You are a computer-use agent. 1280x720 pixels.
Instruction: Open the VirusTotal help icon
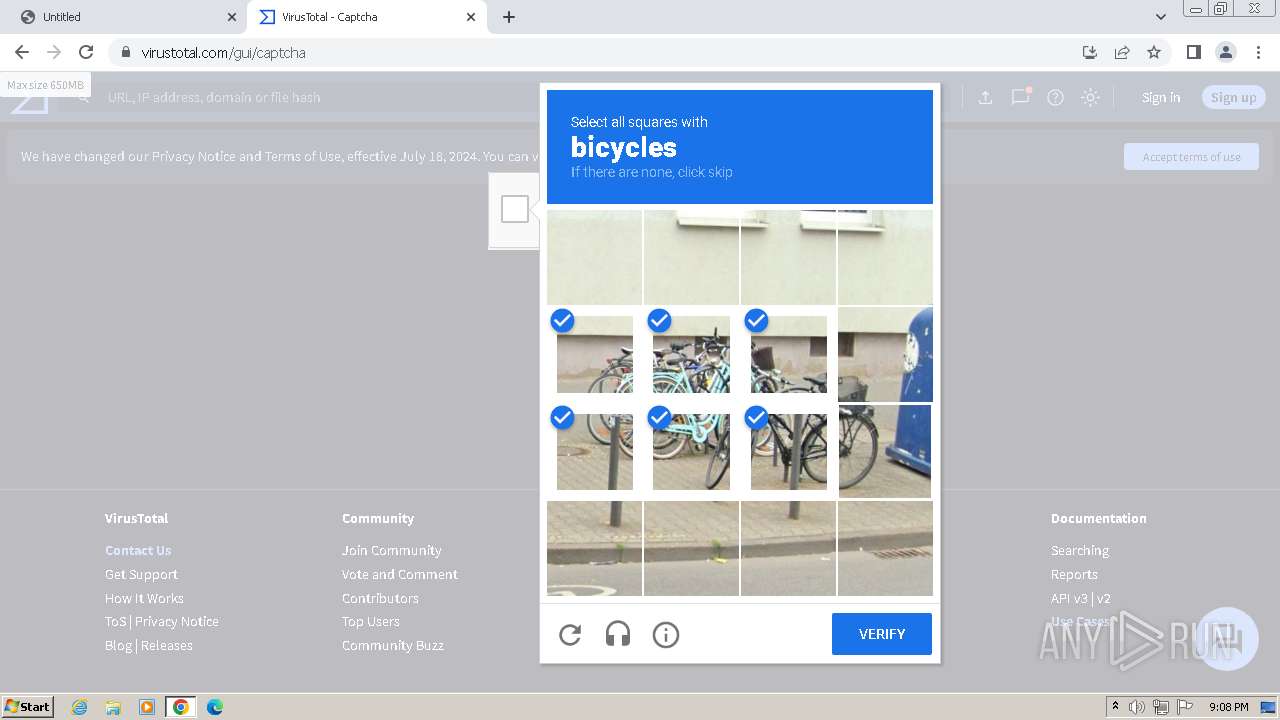[x=1055, y=97]
